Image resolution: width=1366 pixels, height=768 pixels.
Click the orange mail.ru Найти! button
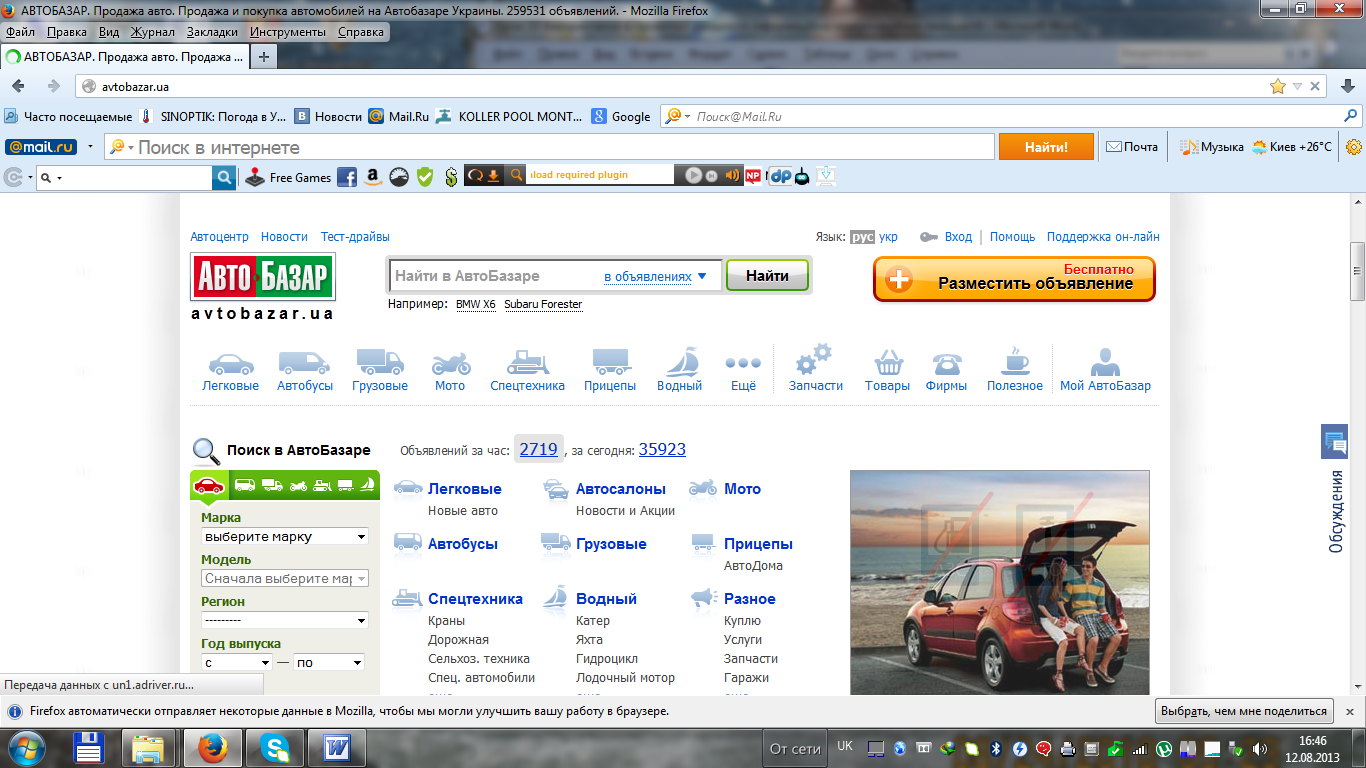[x=1046, y=147]
